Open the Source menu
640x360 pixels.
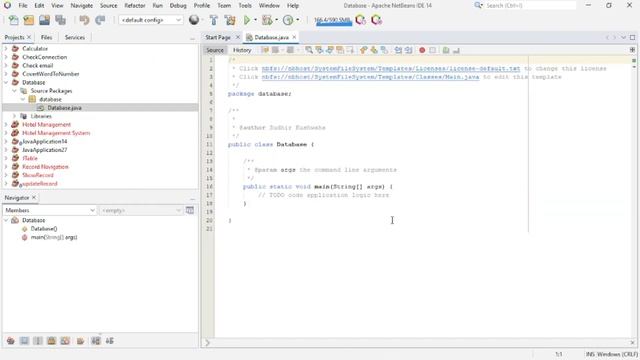point(109,6)
